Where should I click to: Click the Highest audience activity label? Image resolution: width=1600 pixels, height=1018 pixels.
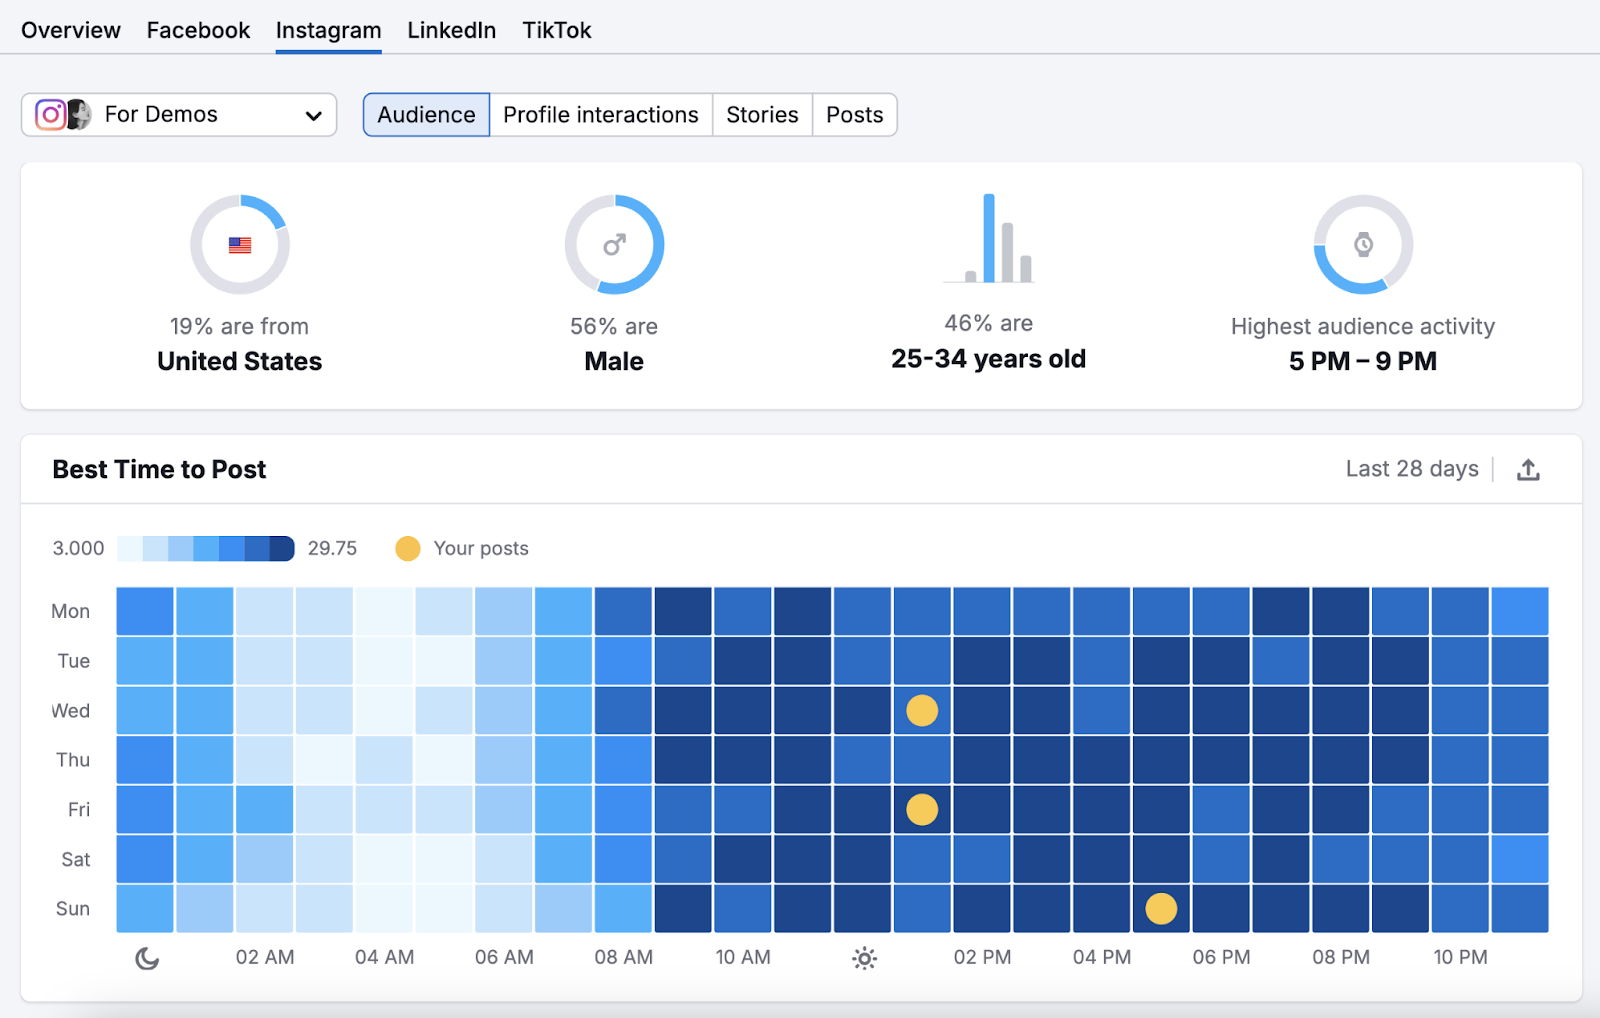(x=1363, y=327)
